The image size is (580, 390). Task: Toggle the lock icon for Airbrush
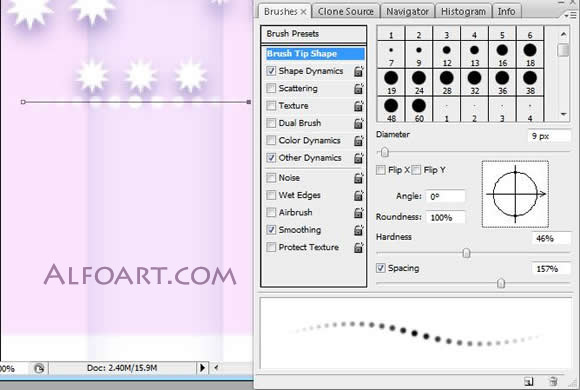358,213
